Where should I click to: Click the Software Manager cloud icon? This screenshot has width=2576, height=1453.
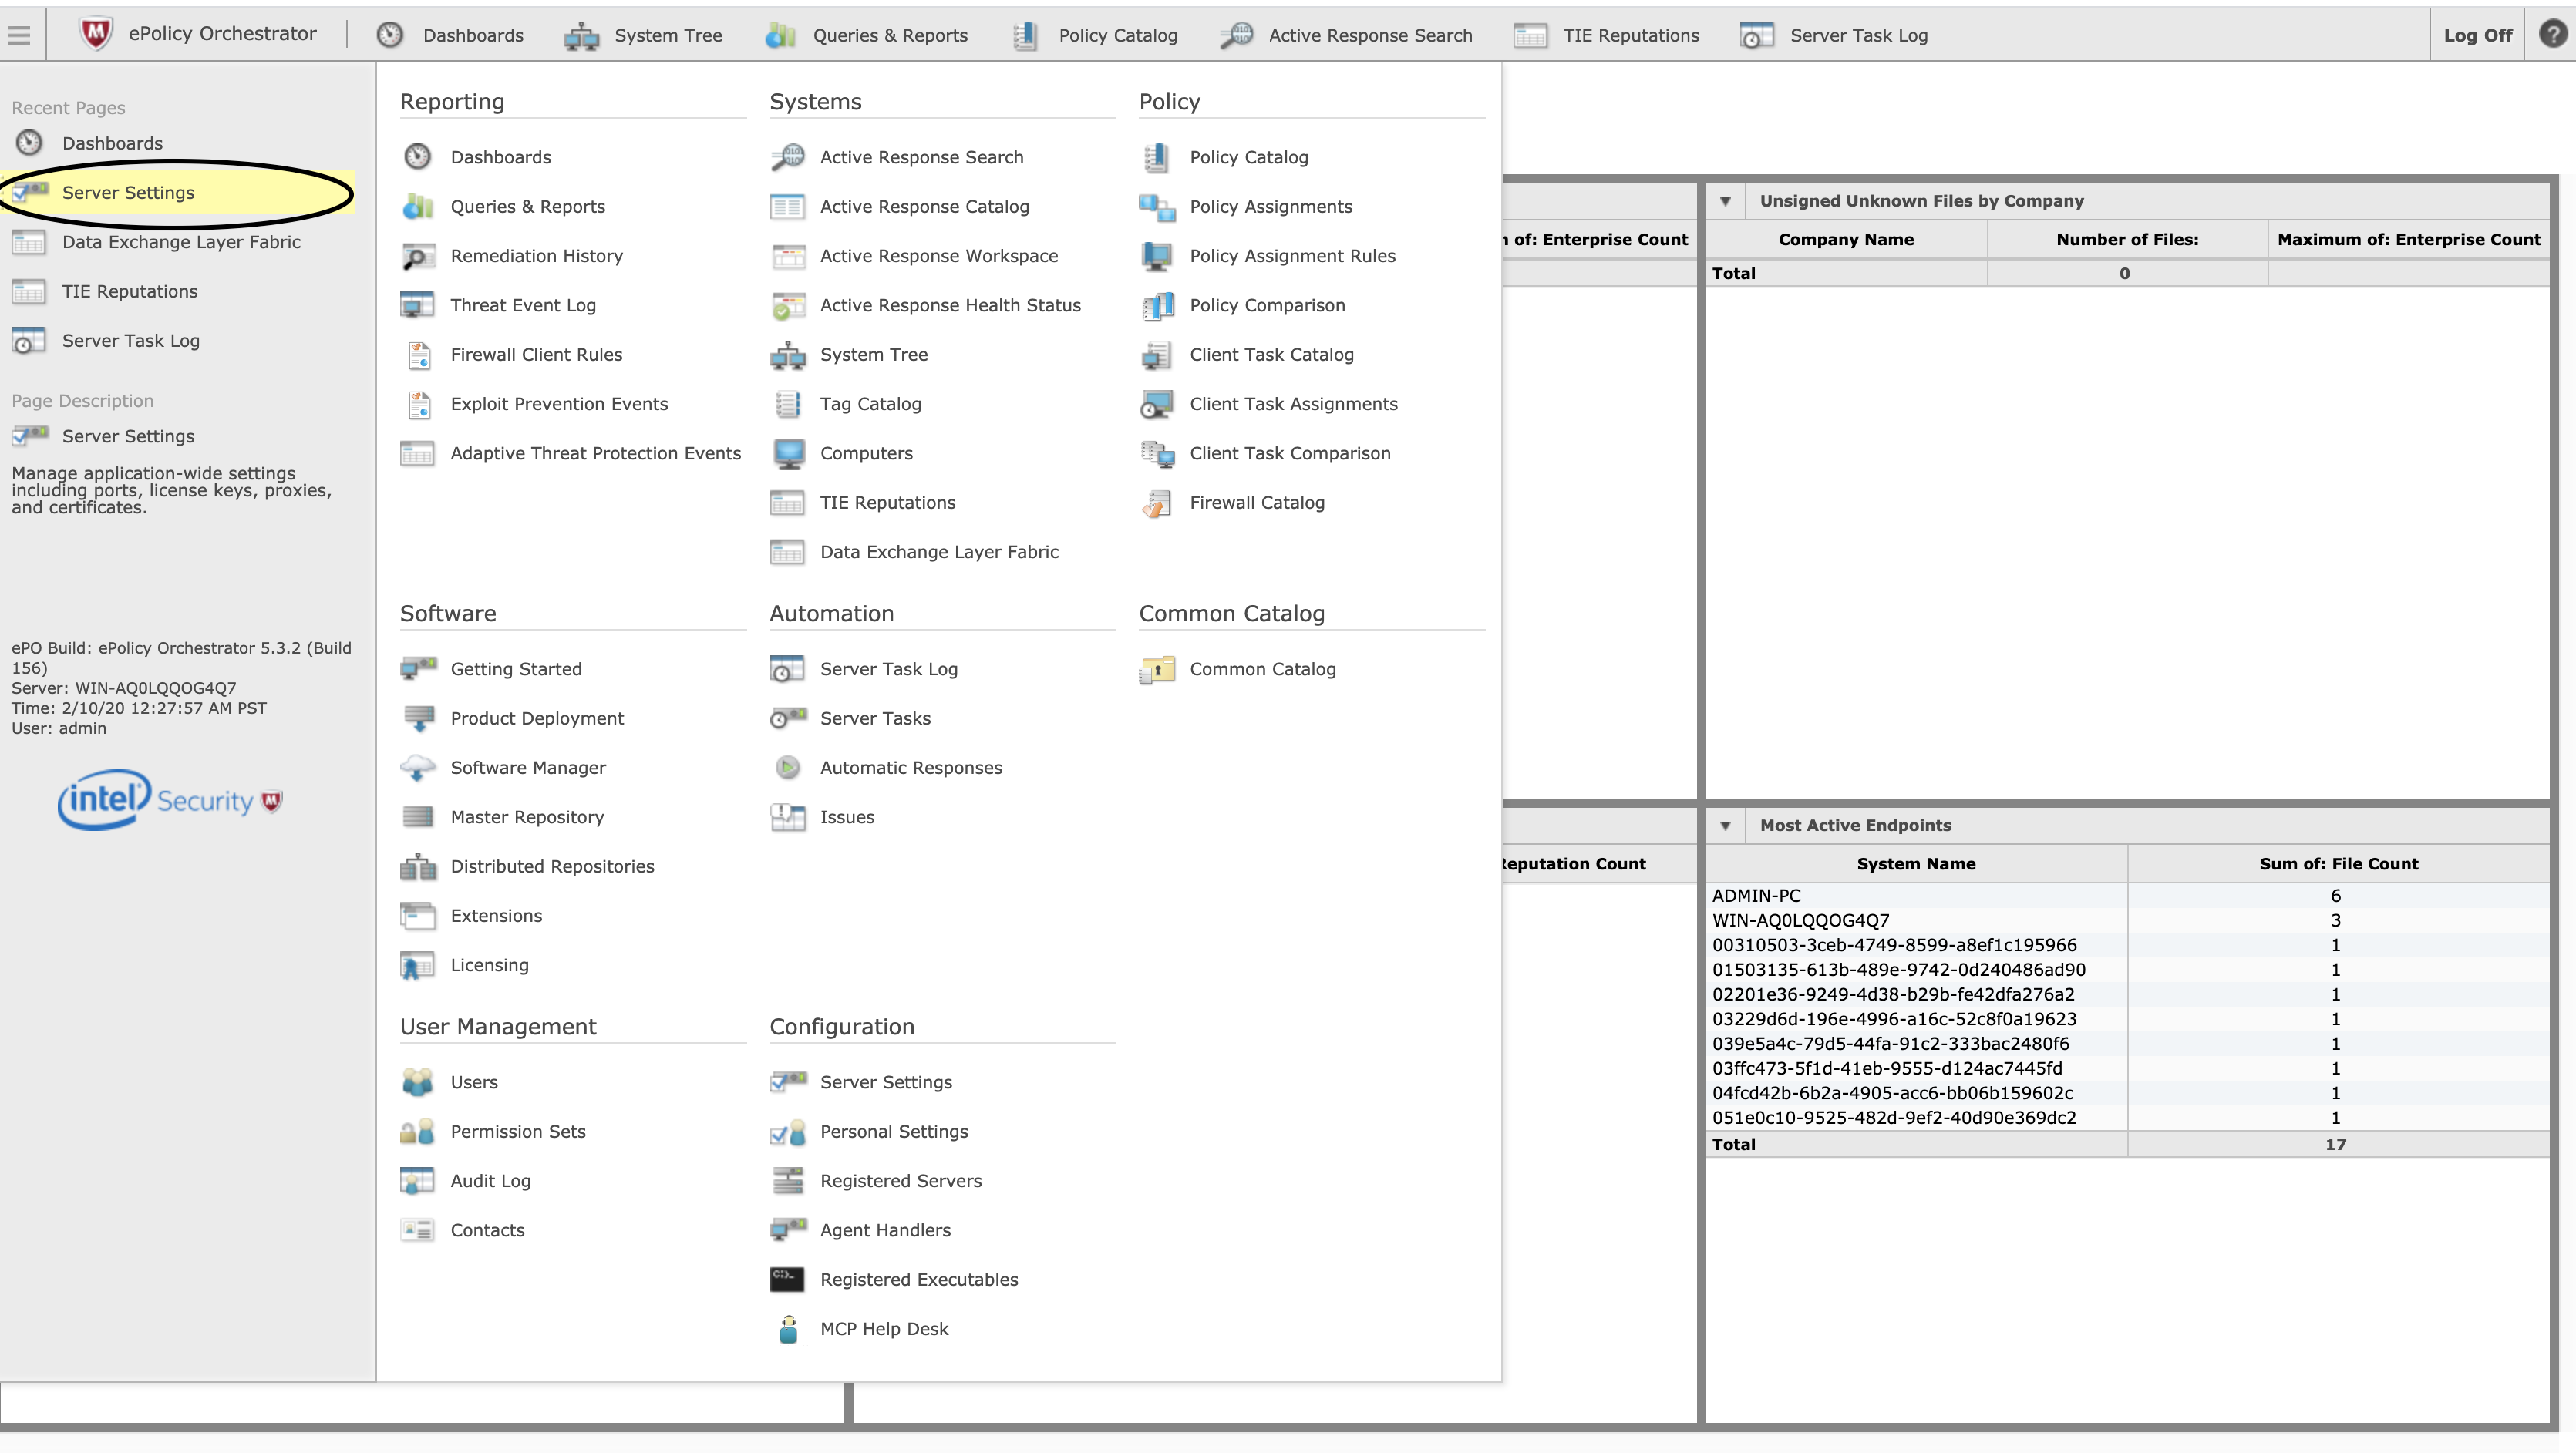pyautogui.click(x=417, y=768)
